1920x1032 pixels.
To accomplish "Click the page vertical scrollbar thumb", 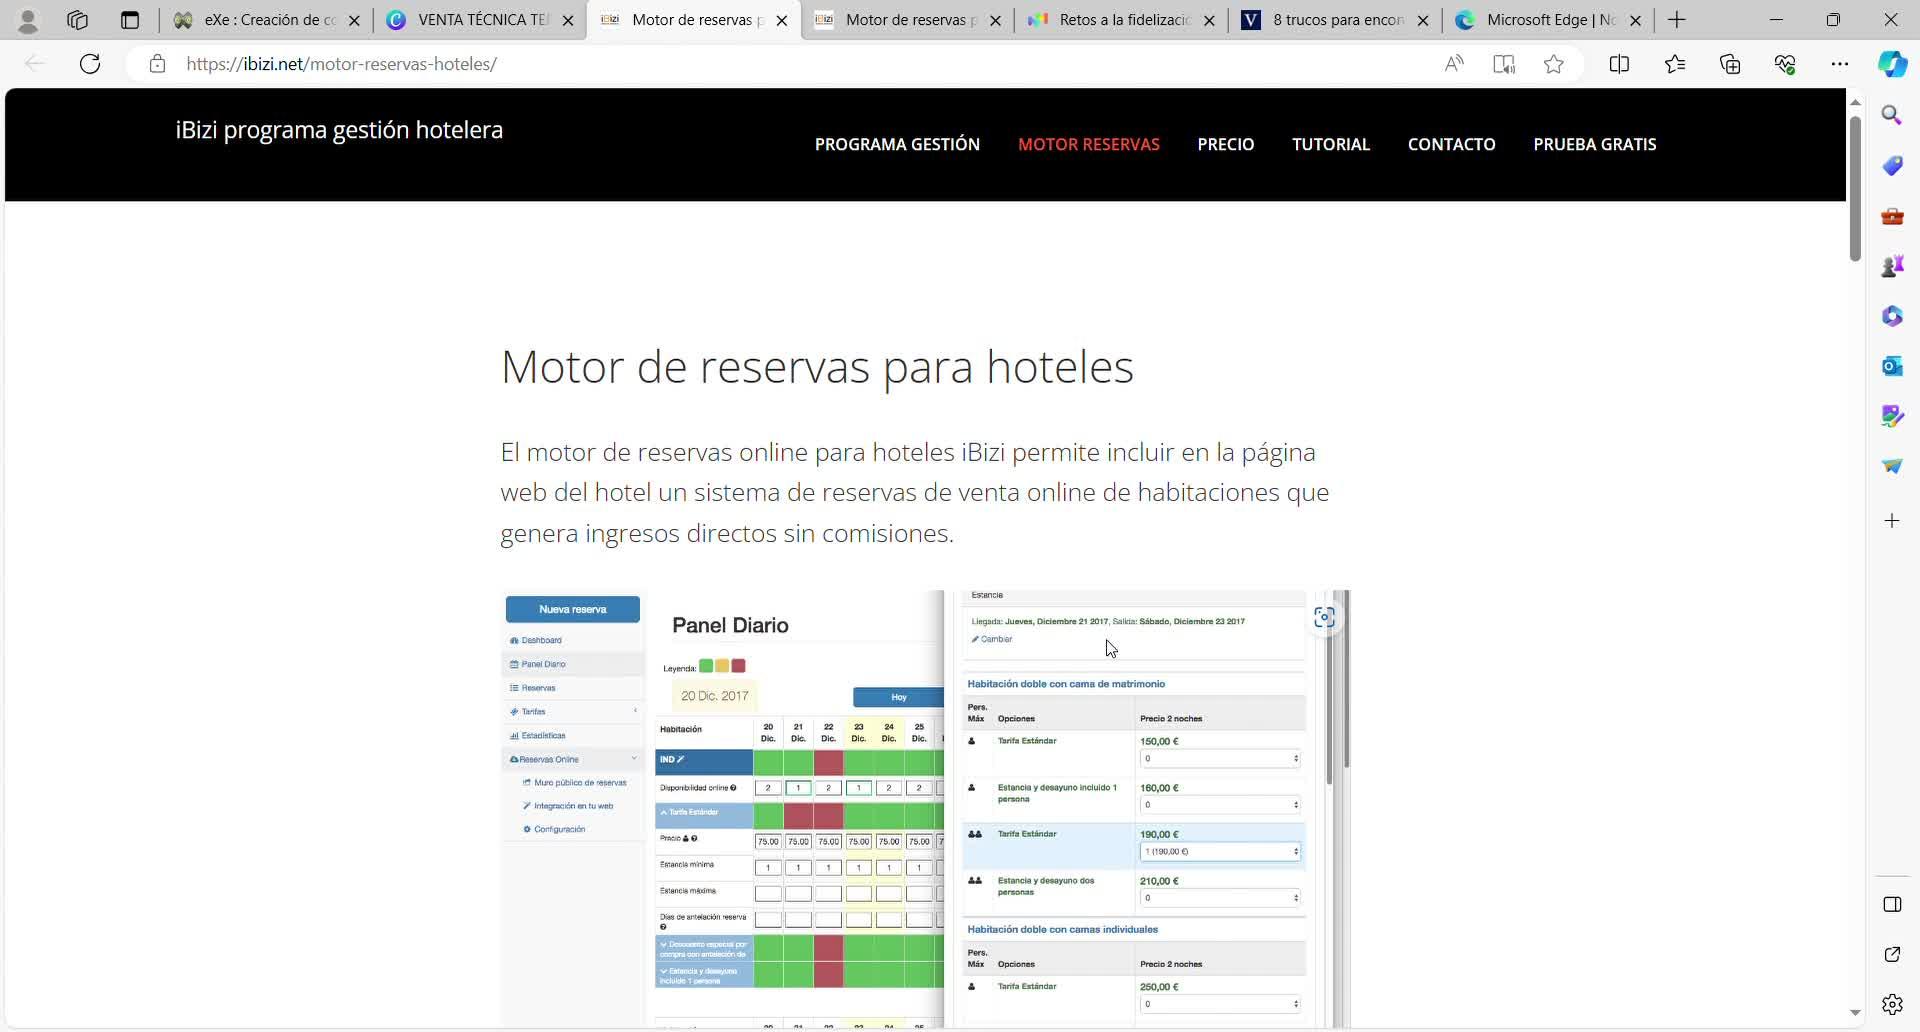I will [1855, 188].
